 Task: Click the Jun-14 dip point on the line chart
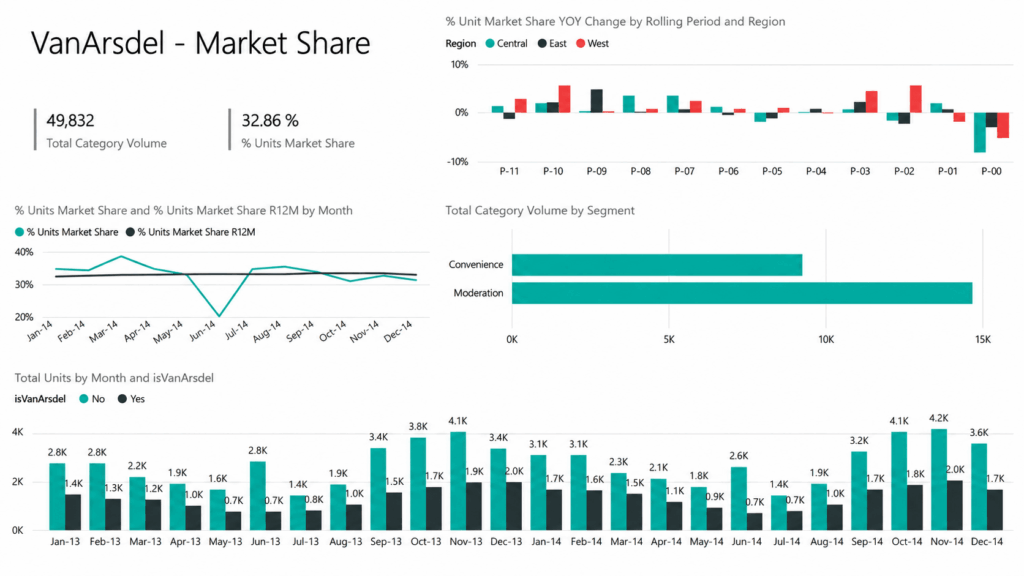pos(219,316)
